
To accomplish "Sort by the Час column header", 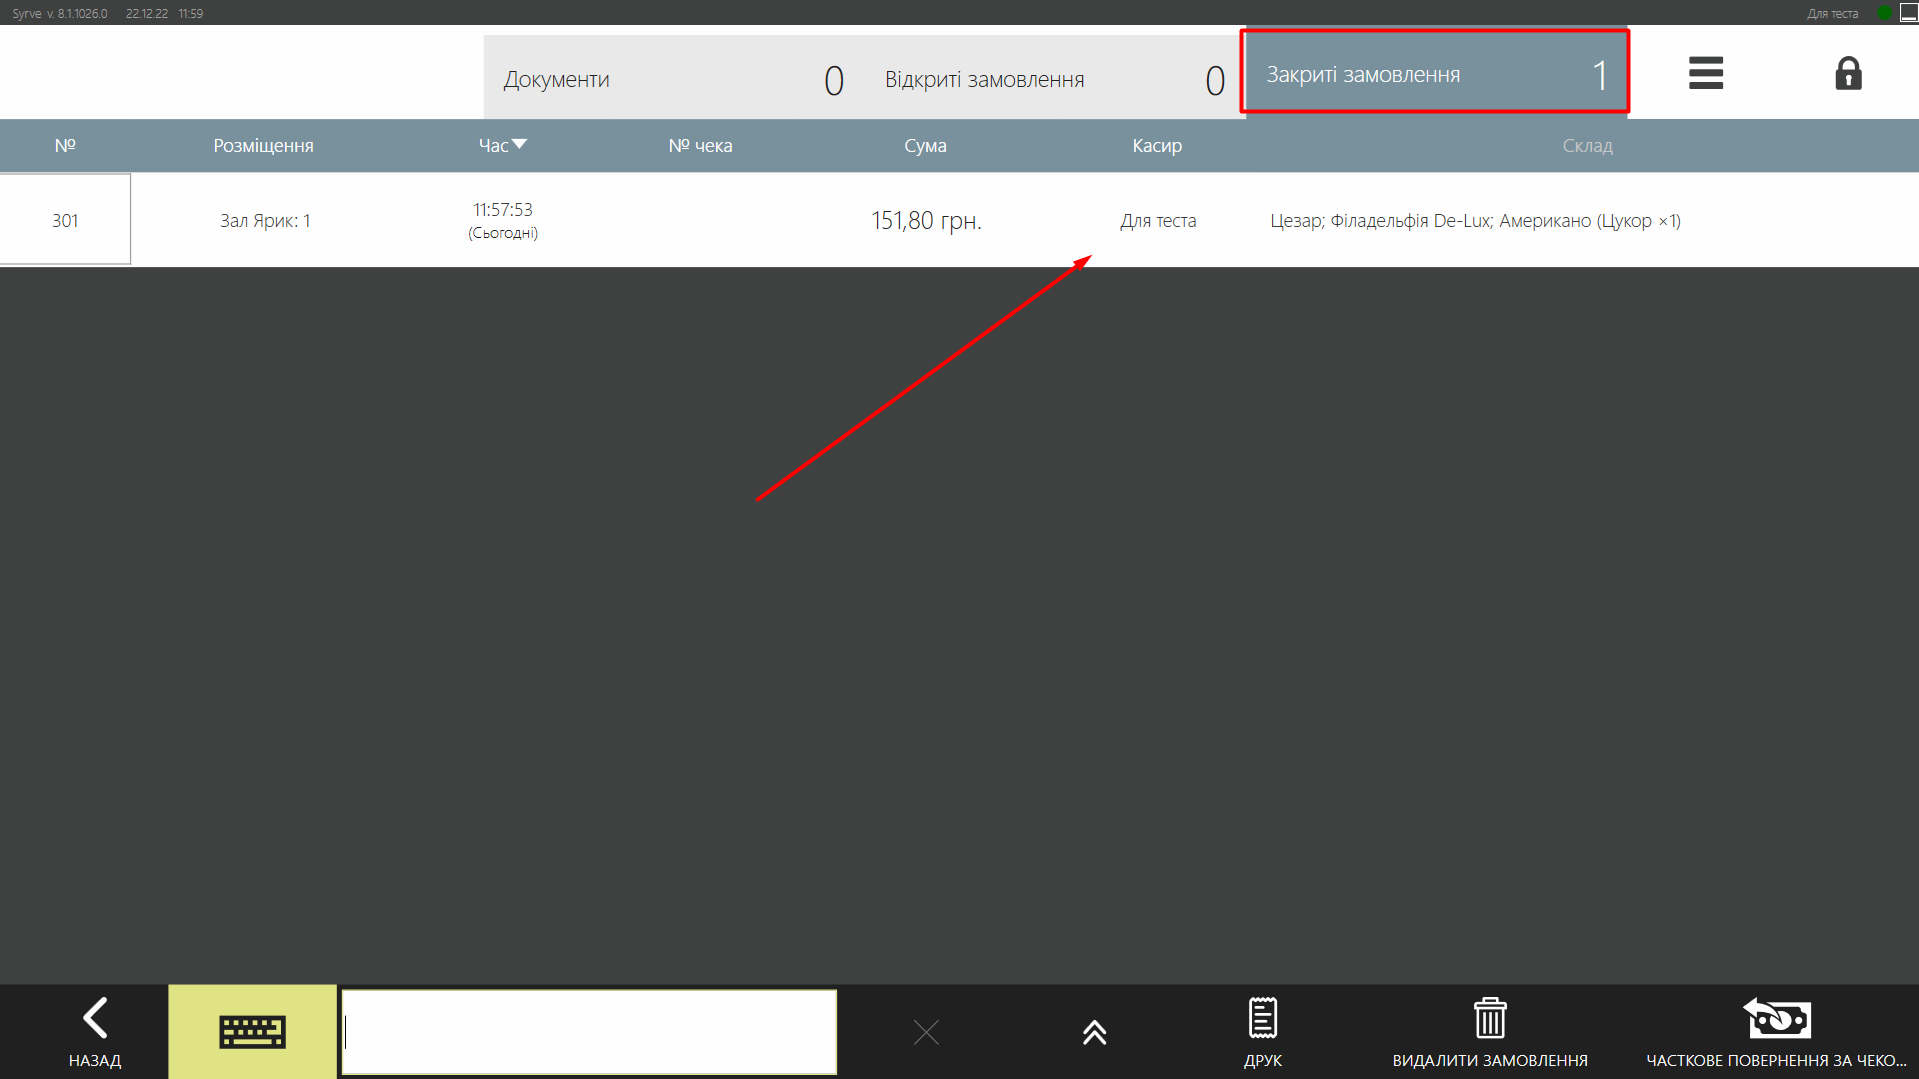I will [502, 145].
